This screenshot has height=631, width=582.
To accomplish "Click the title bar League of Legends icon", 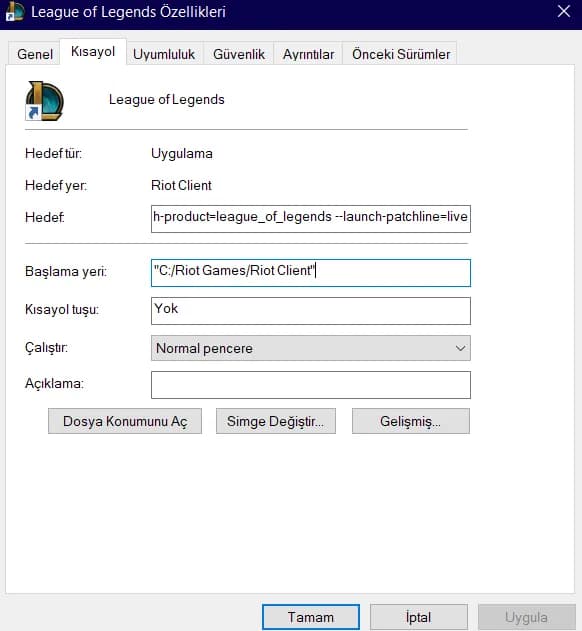I will pos(14,11).
